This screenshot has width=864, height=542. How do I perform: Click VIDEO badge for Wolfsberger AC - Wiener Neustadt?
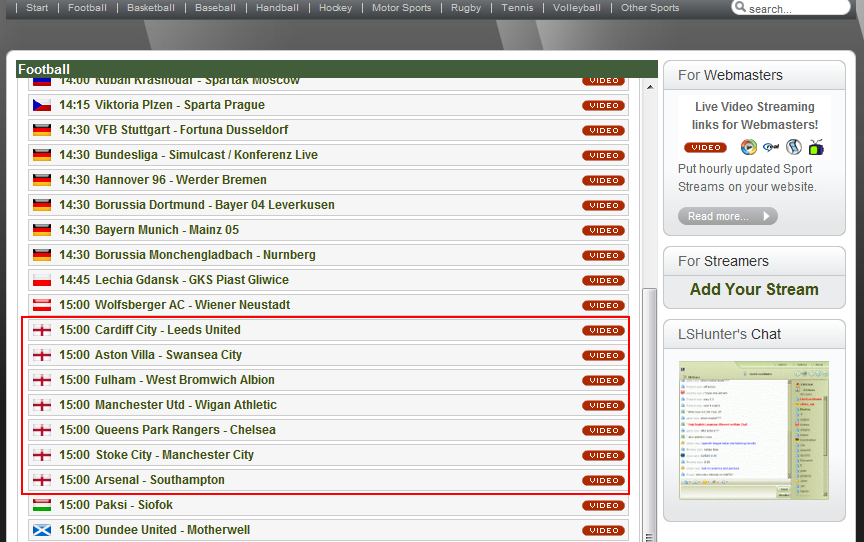(603, 305)
